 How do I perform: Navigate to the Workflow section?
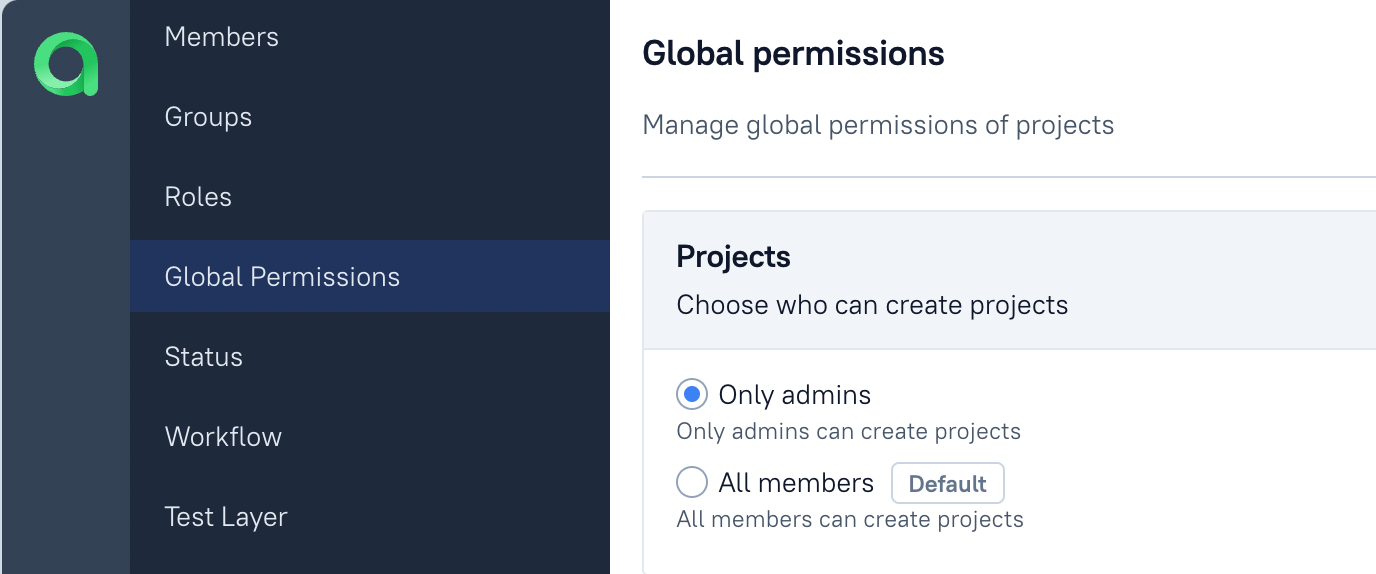click(370, 437)
